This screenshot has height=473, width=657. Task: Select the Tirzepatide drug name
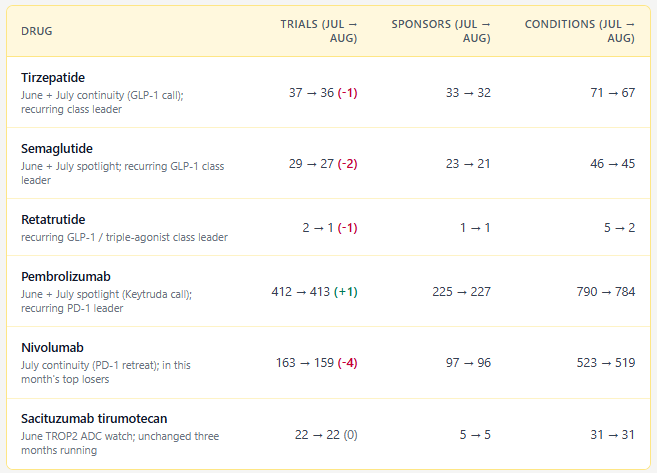coord(53,78)
